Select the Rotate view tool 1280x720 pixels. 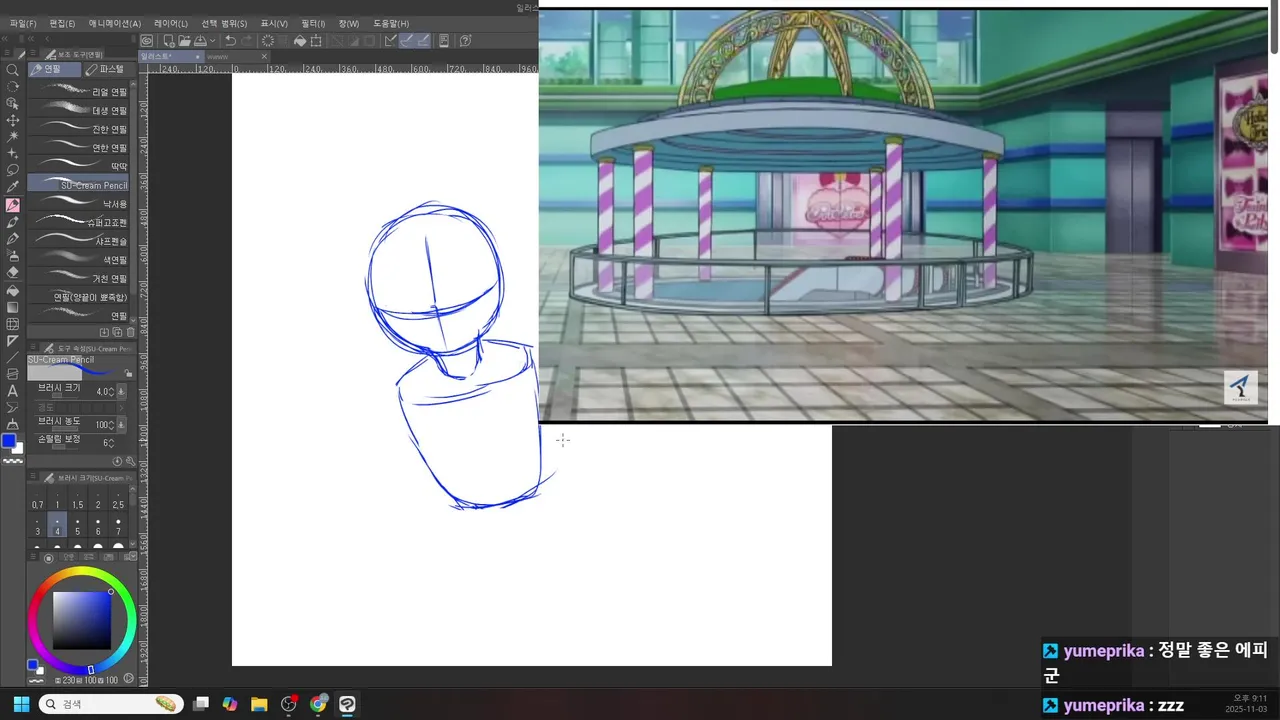[13, 86]
